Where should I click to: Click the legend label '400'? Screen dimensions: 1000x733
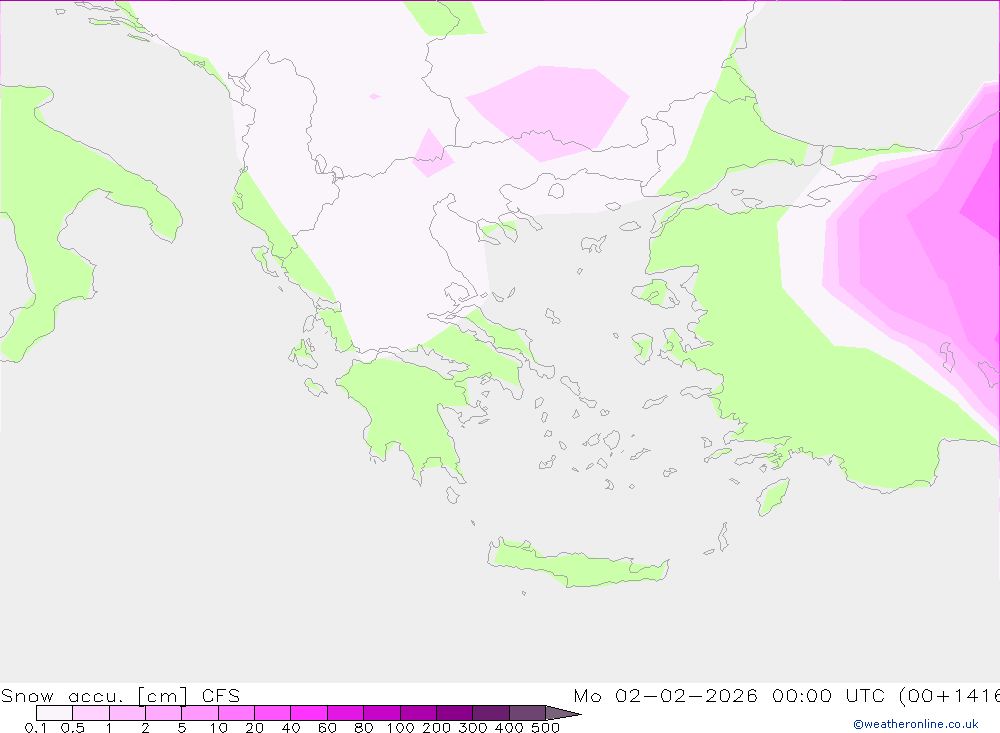(x=509, y=727)
